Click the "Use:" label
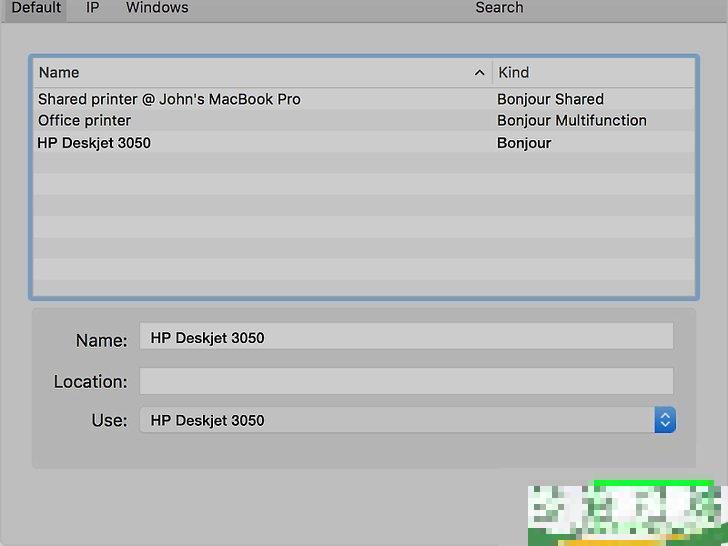Image resolution: width=728 pixels, height=546 pixels. click(x=109, y=420)
